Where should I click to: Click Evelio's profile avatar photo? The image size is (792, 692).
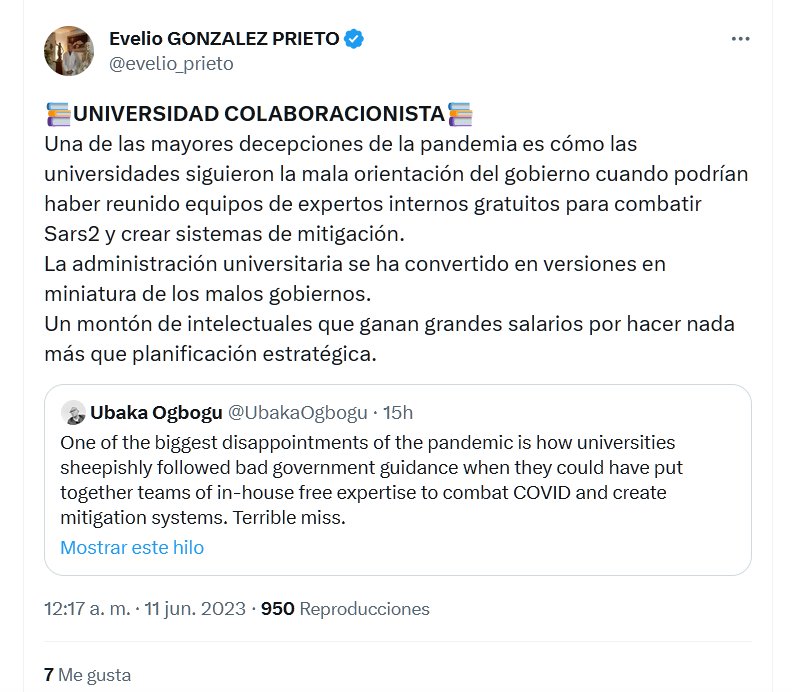69,50
